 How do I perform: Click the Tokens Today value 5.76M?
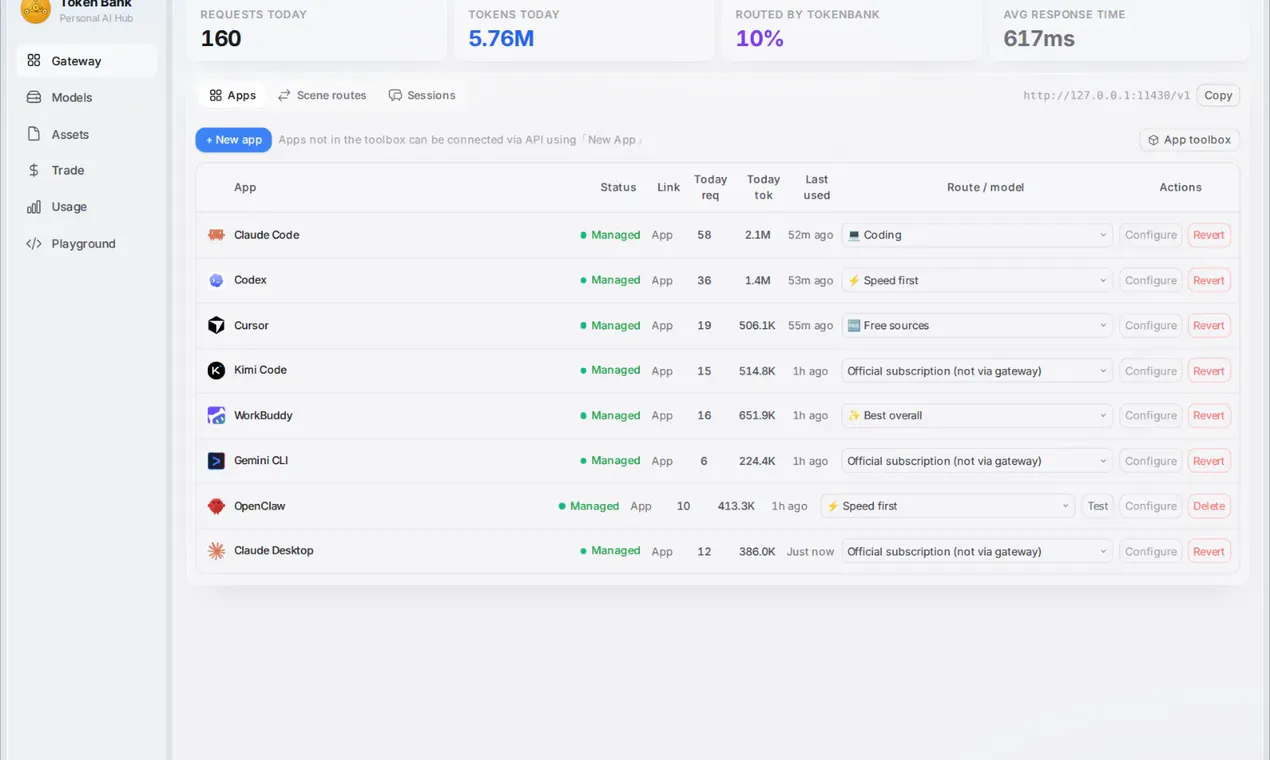[501, 39]
